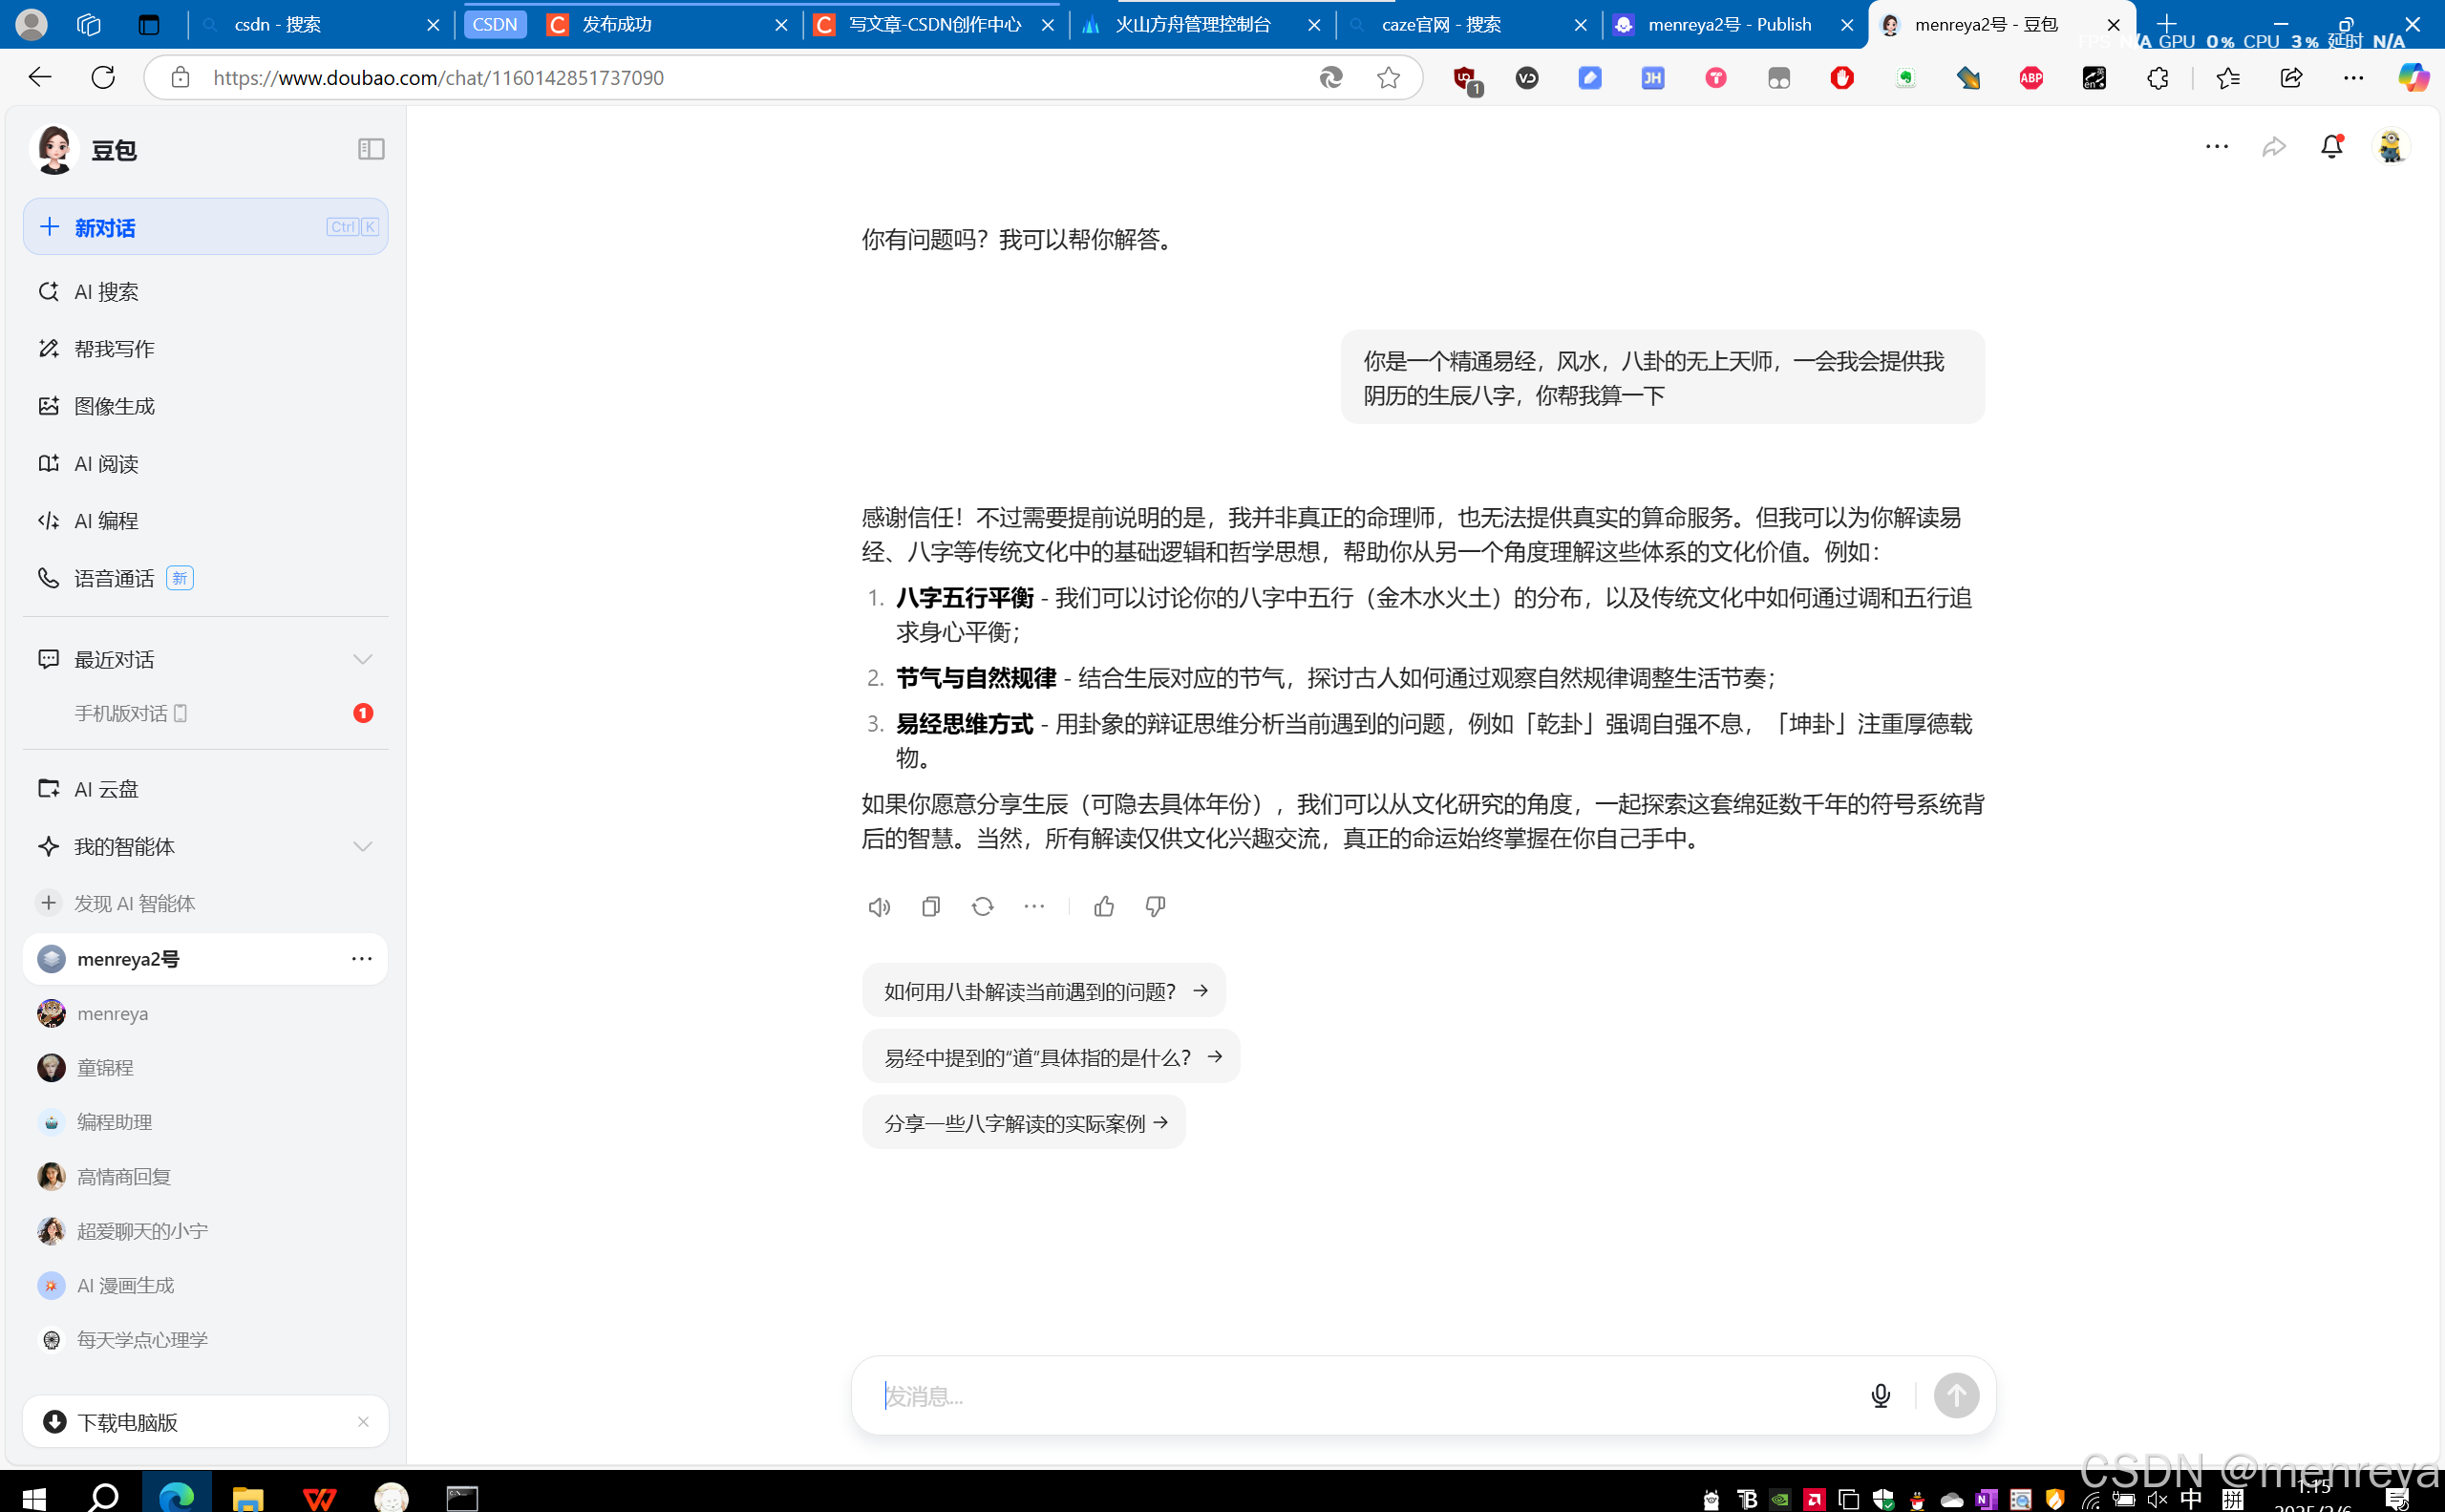Give the response a thumbs up
The width and height of the screenshot is (2445, 1512).
pyautogui.click(x=1104, y=907)
